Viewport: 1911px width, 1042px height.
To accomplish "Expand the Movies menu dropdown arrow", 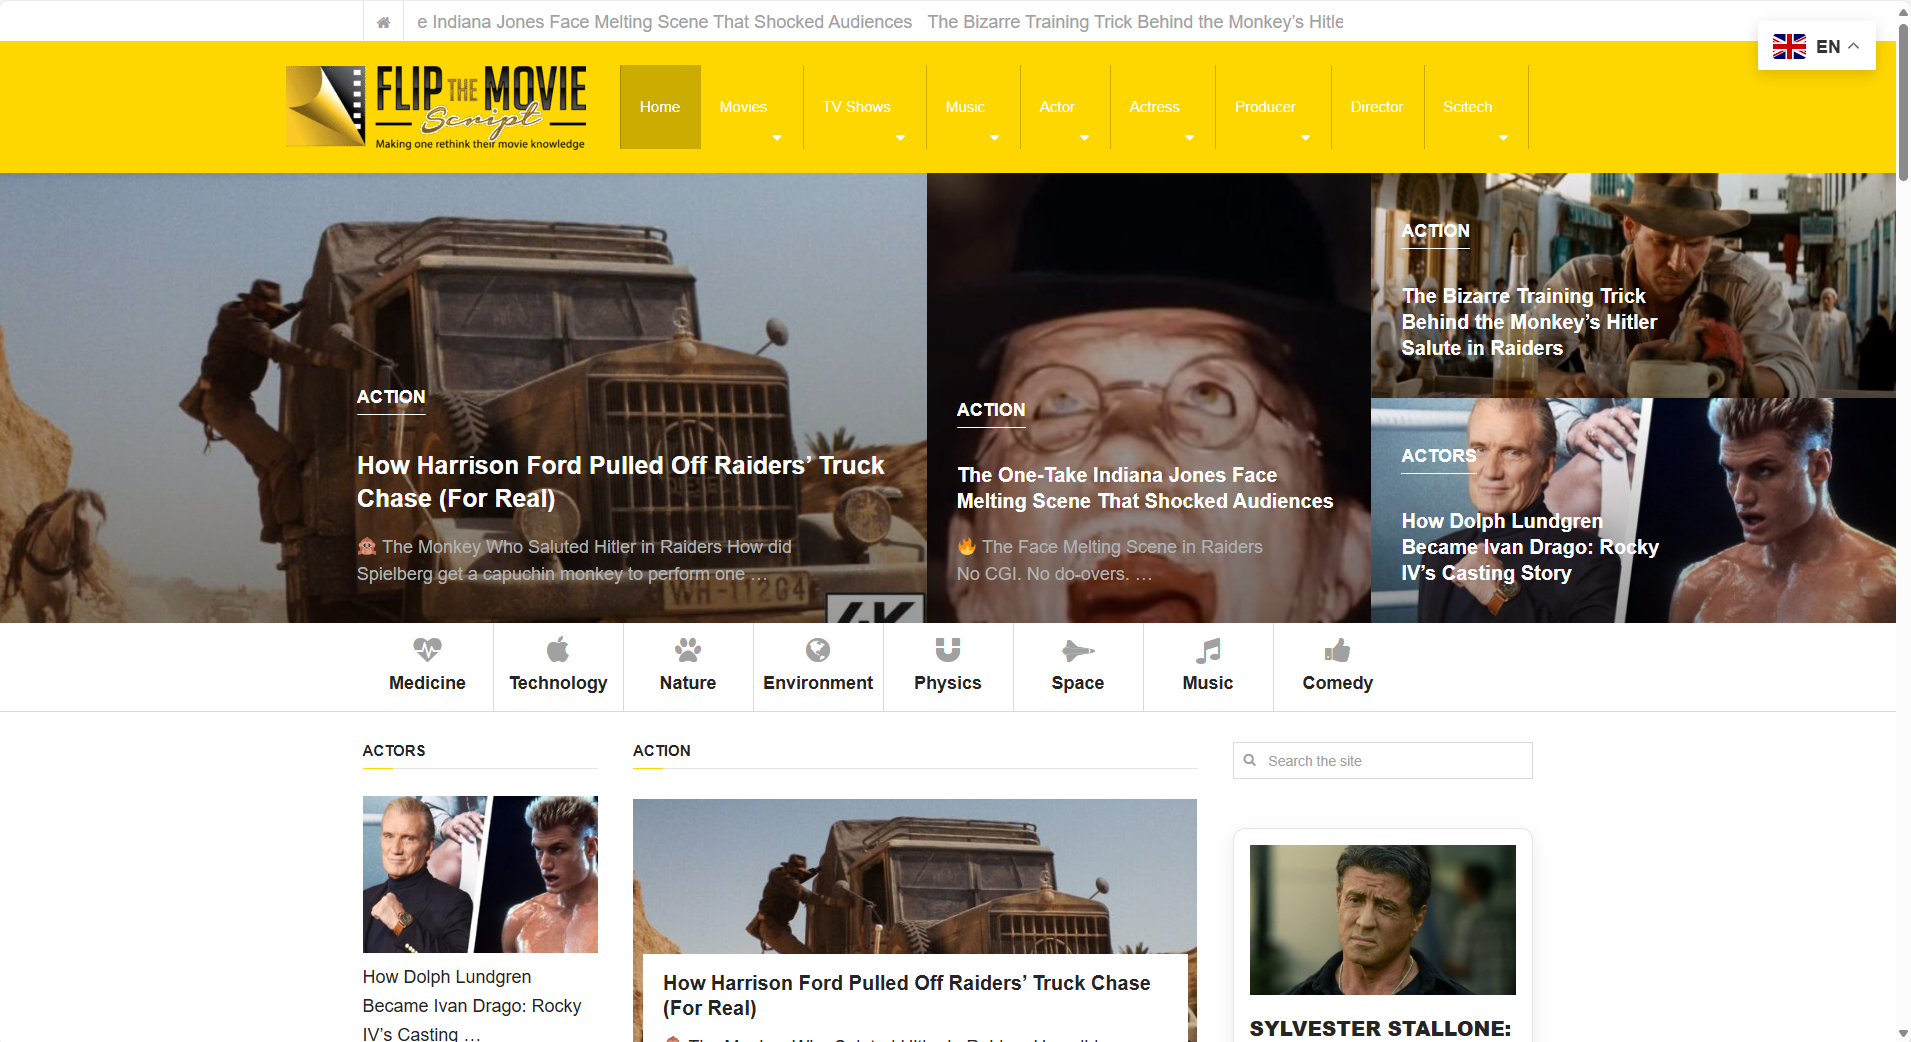I will tap(777, 138).
